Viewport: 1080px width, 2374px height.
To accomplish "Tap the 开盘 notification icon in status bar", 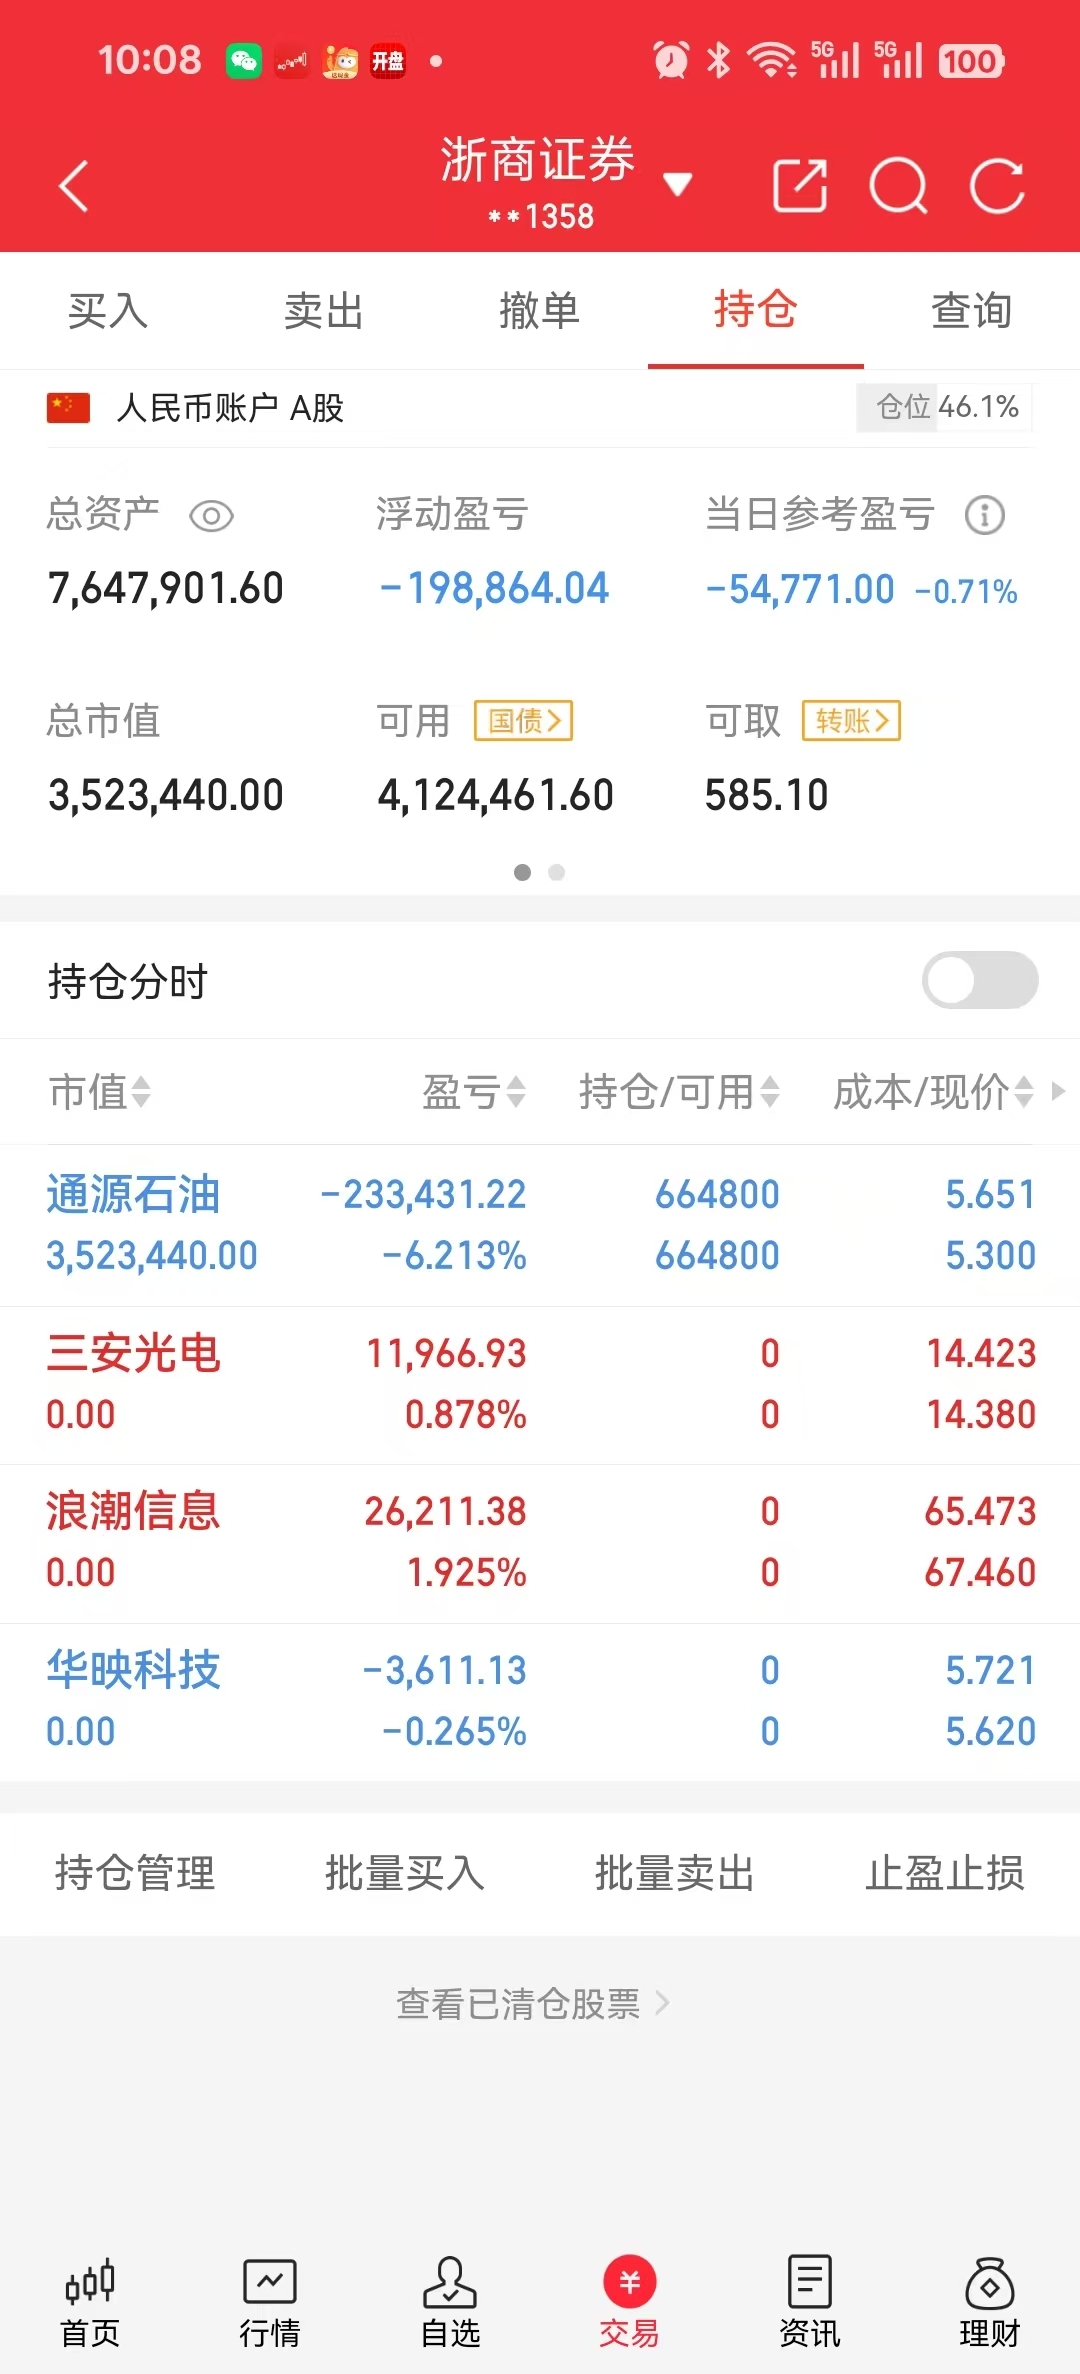I will [x=388, y=62].
